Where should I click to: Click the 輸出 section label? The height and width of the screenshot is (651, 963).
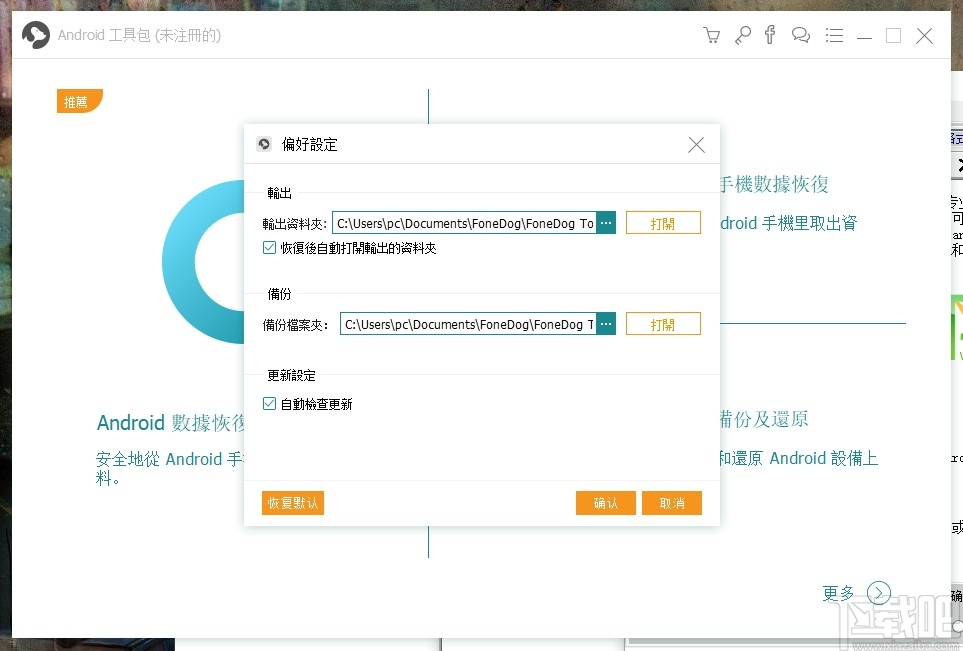(x=279, y=193)
